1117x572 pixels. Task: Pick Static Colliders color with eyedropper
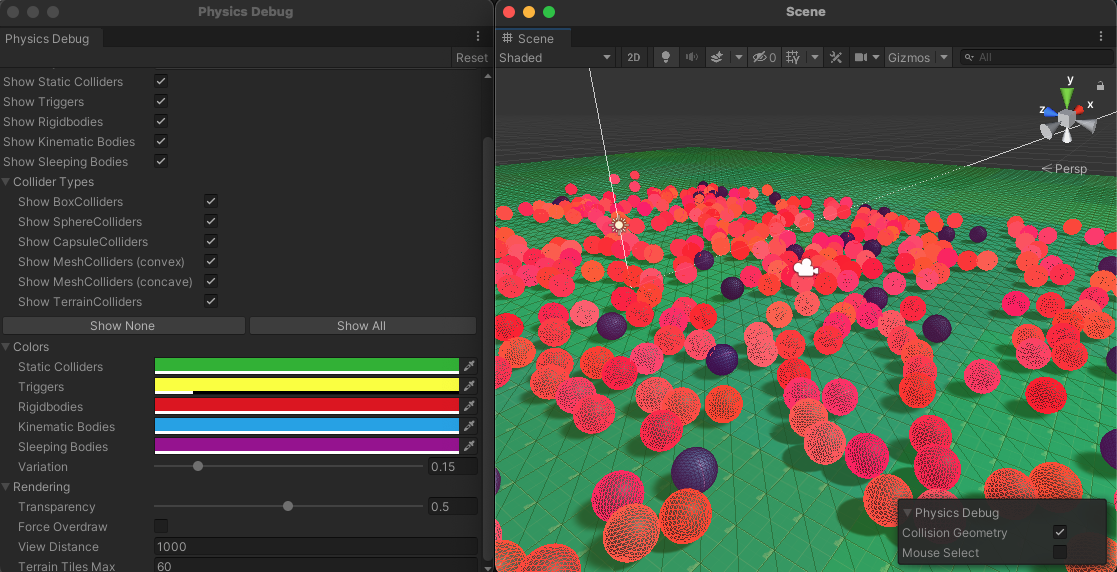pyautogui.click(x=469, y=366)
